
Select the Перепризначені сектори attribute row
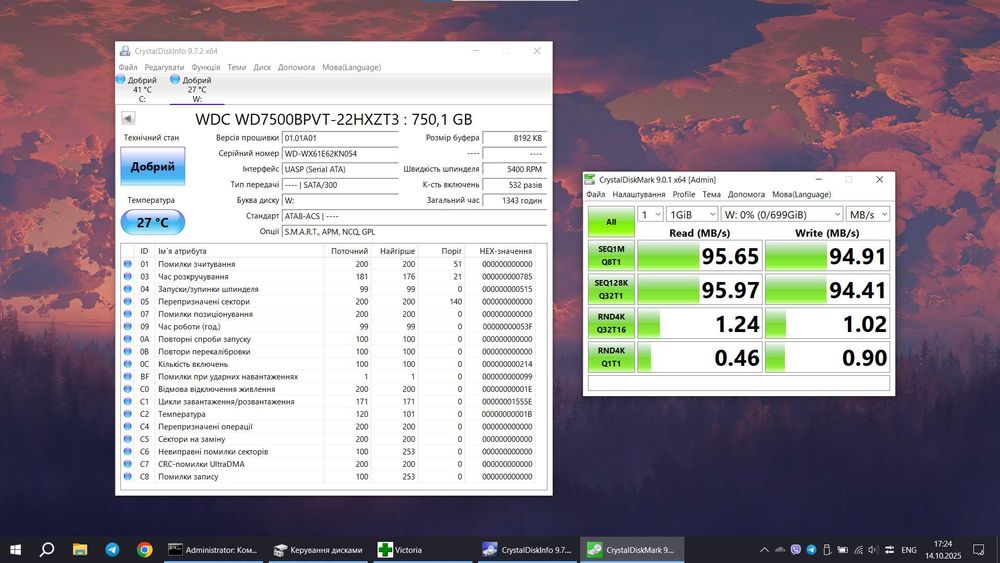coord(328,302)
